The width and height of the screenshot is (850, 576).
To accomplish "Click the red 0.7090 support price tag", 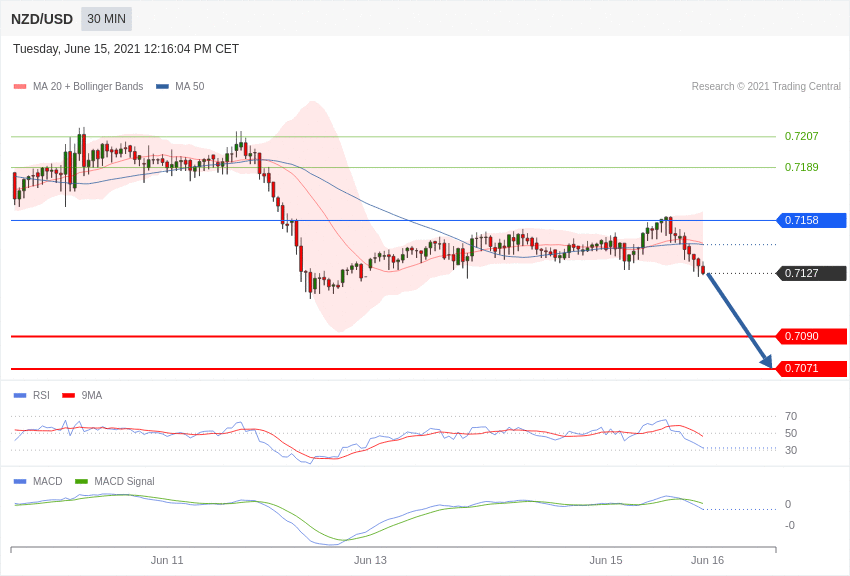I will click(812, 336).
